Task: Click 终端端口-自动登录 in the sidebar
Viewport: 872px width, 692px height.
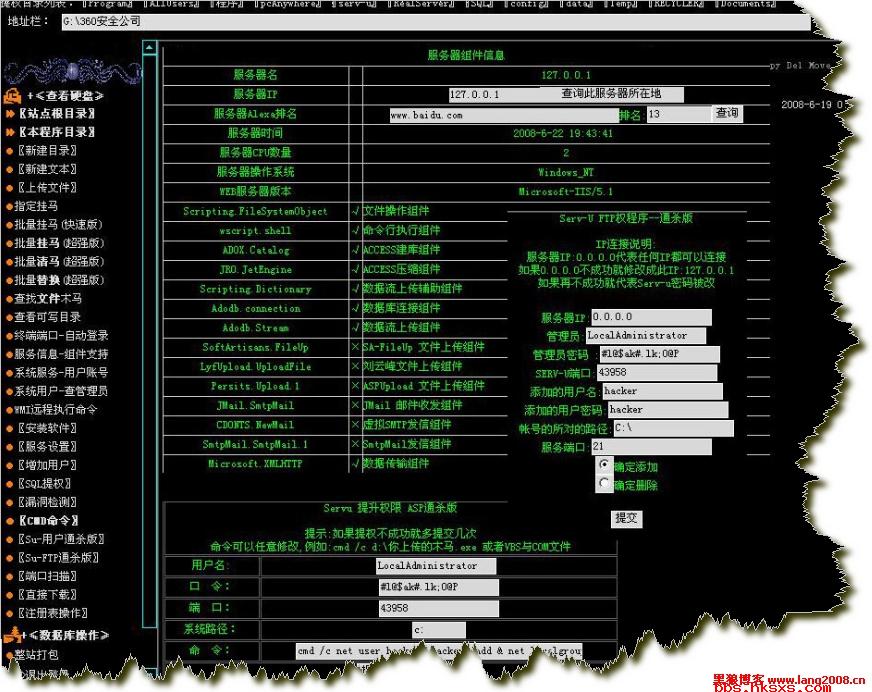Action: [x=61, y=335]
